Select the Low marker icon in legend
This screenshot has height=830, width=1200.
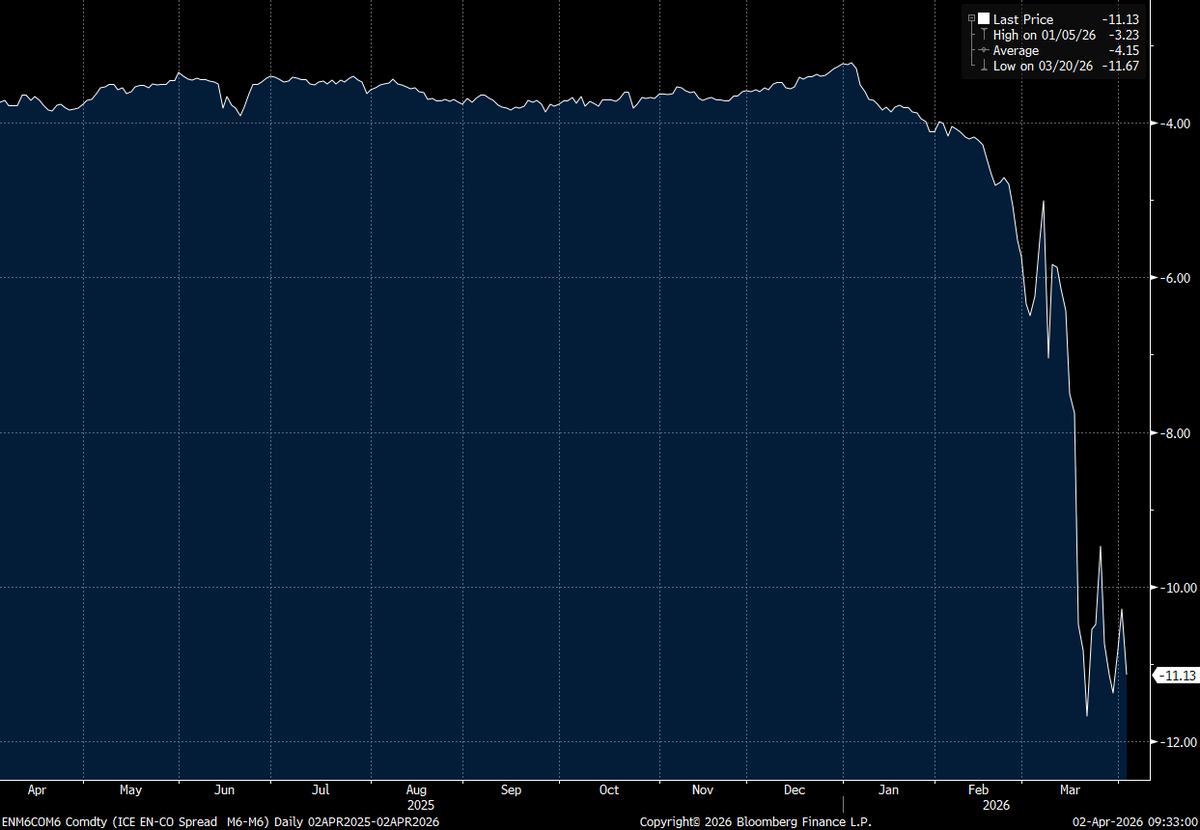tap(984, 66)
